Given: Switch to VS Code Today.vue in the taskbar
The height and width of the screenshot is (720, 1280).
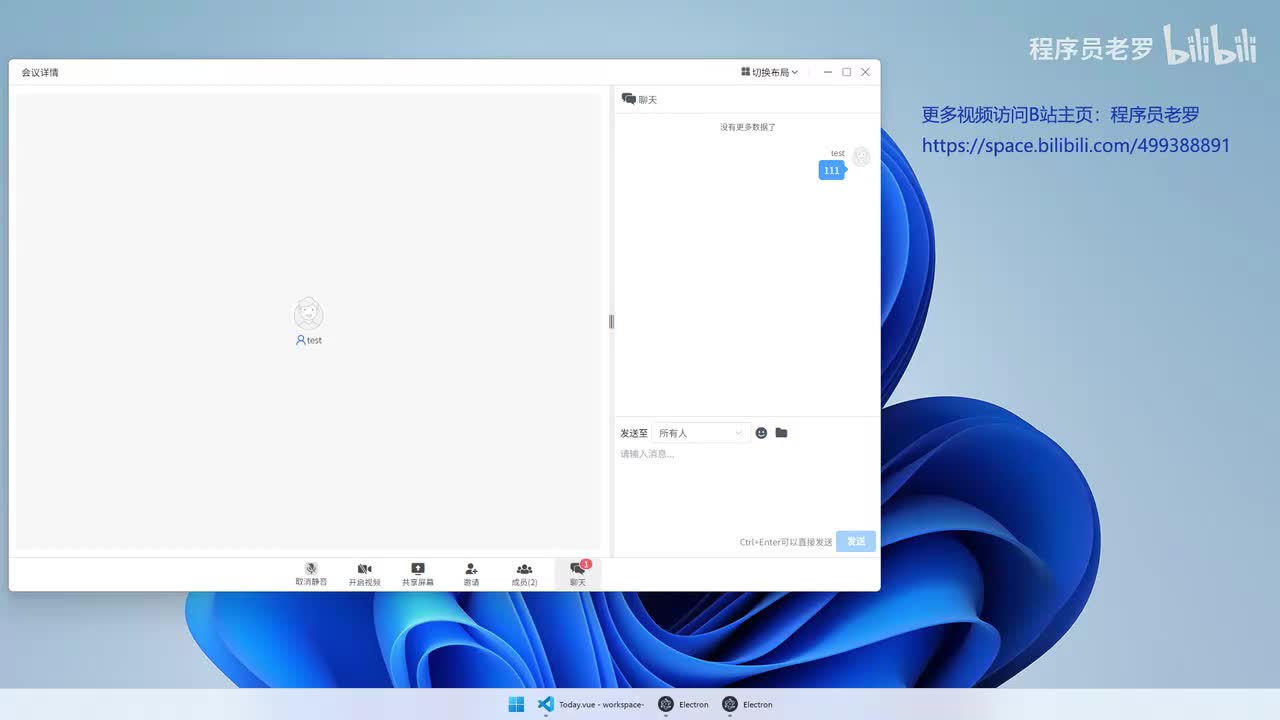Looking at the screenshot, I should pos(590,704).
